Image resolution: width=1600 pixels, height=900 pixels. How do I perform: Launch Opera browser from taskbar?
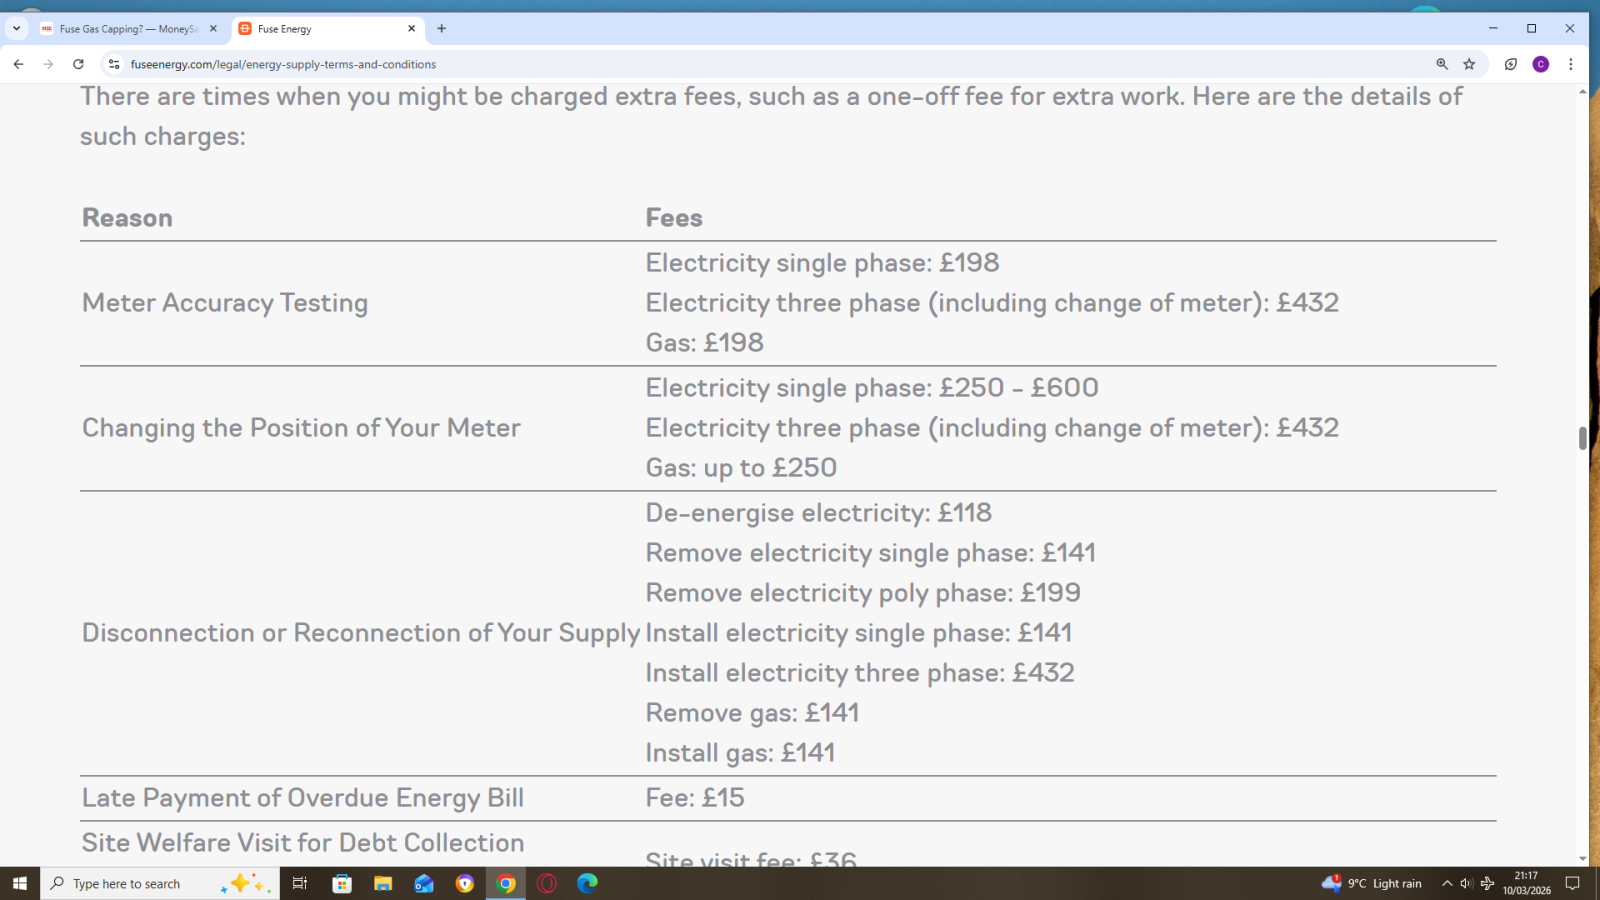click(x=547, y=883)
